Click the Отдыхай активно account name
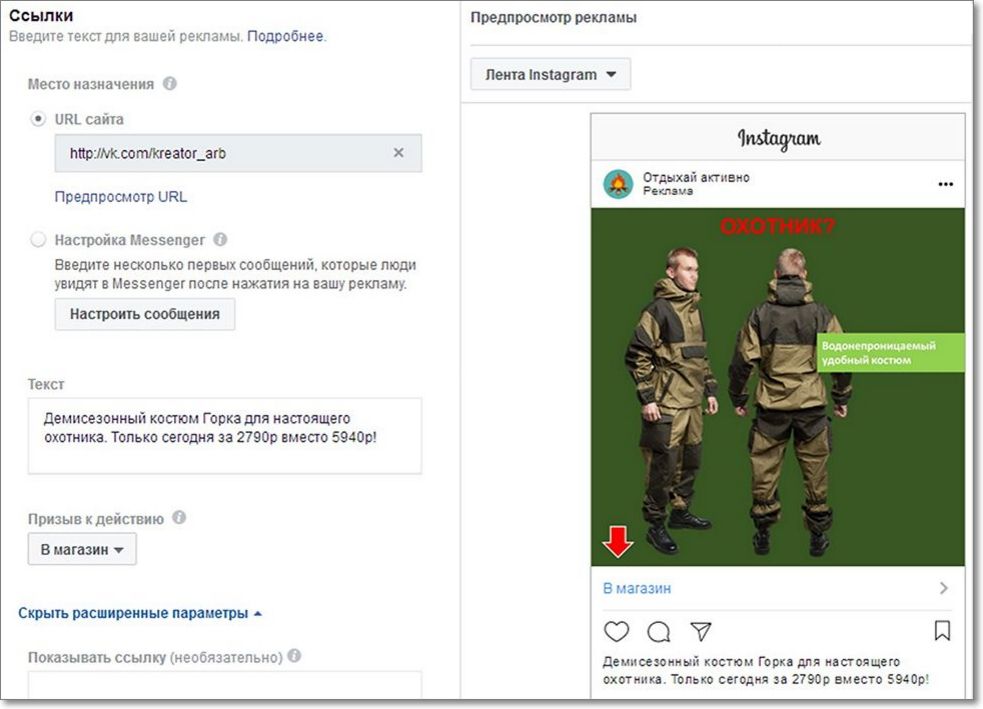Image resolution: width=983 pixels, height=709 pixels. point(696,177)
